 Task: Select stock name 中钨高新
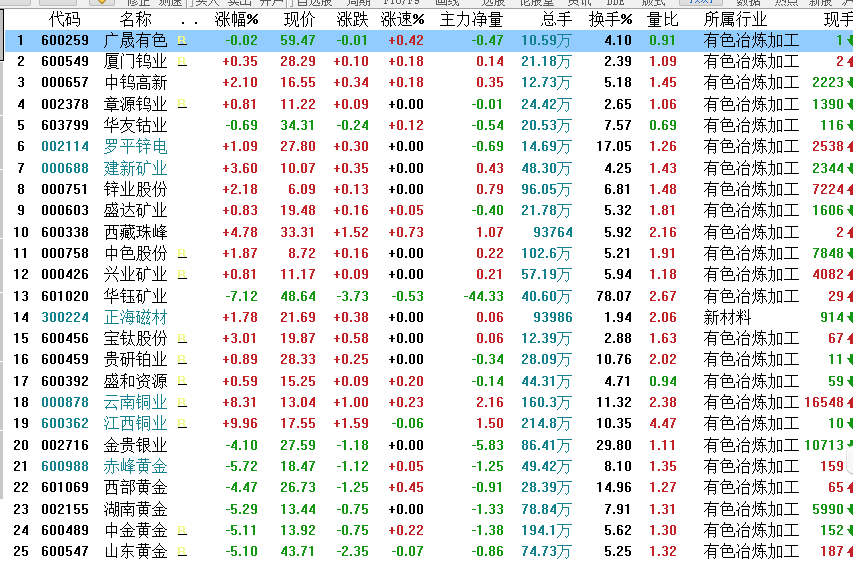pos(135,83)
